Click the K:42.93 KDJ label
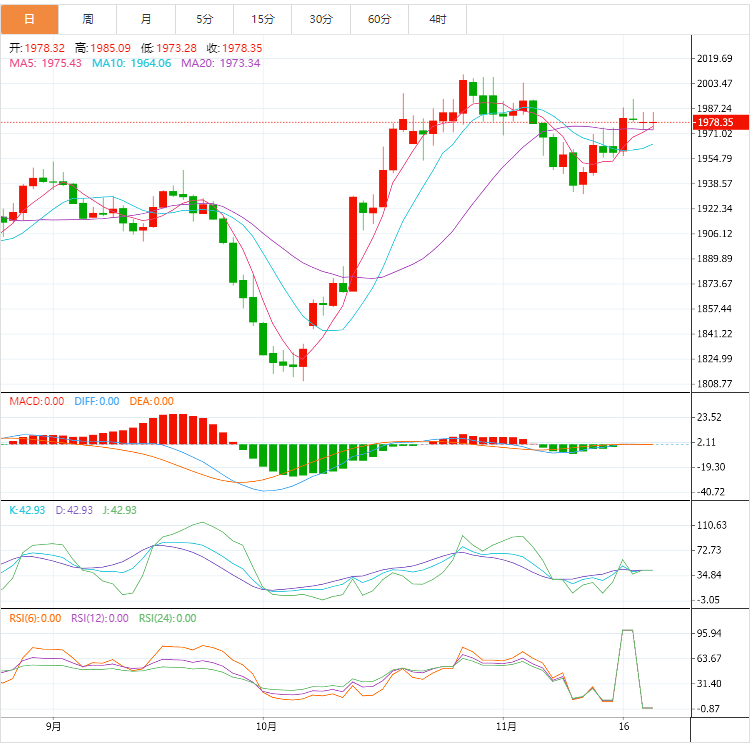Screen dimensions: 753x748 27,510
